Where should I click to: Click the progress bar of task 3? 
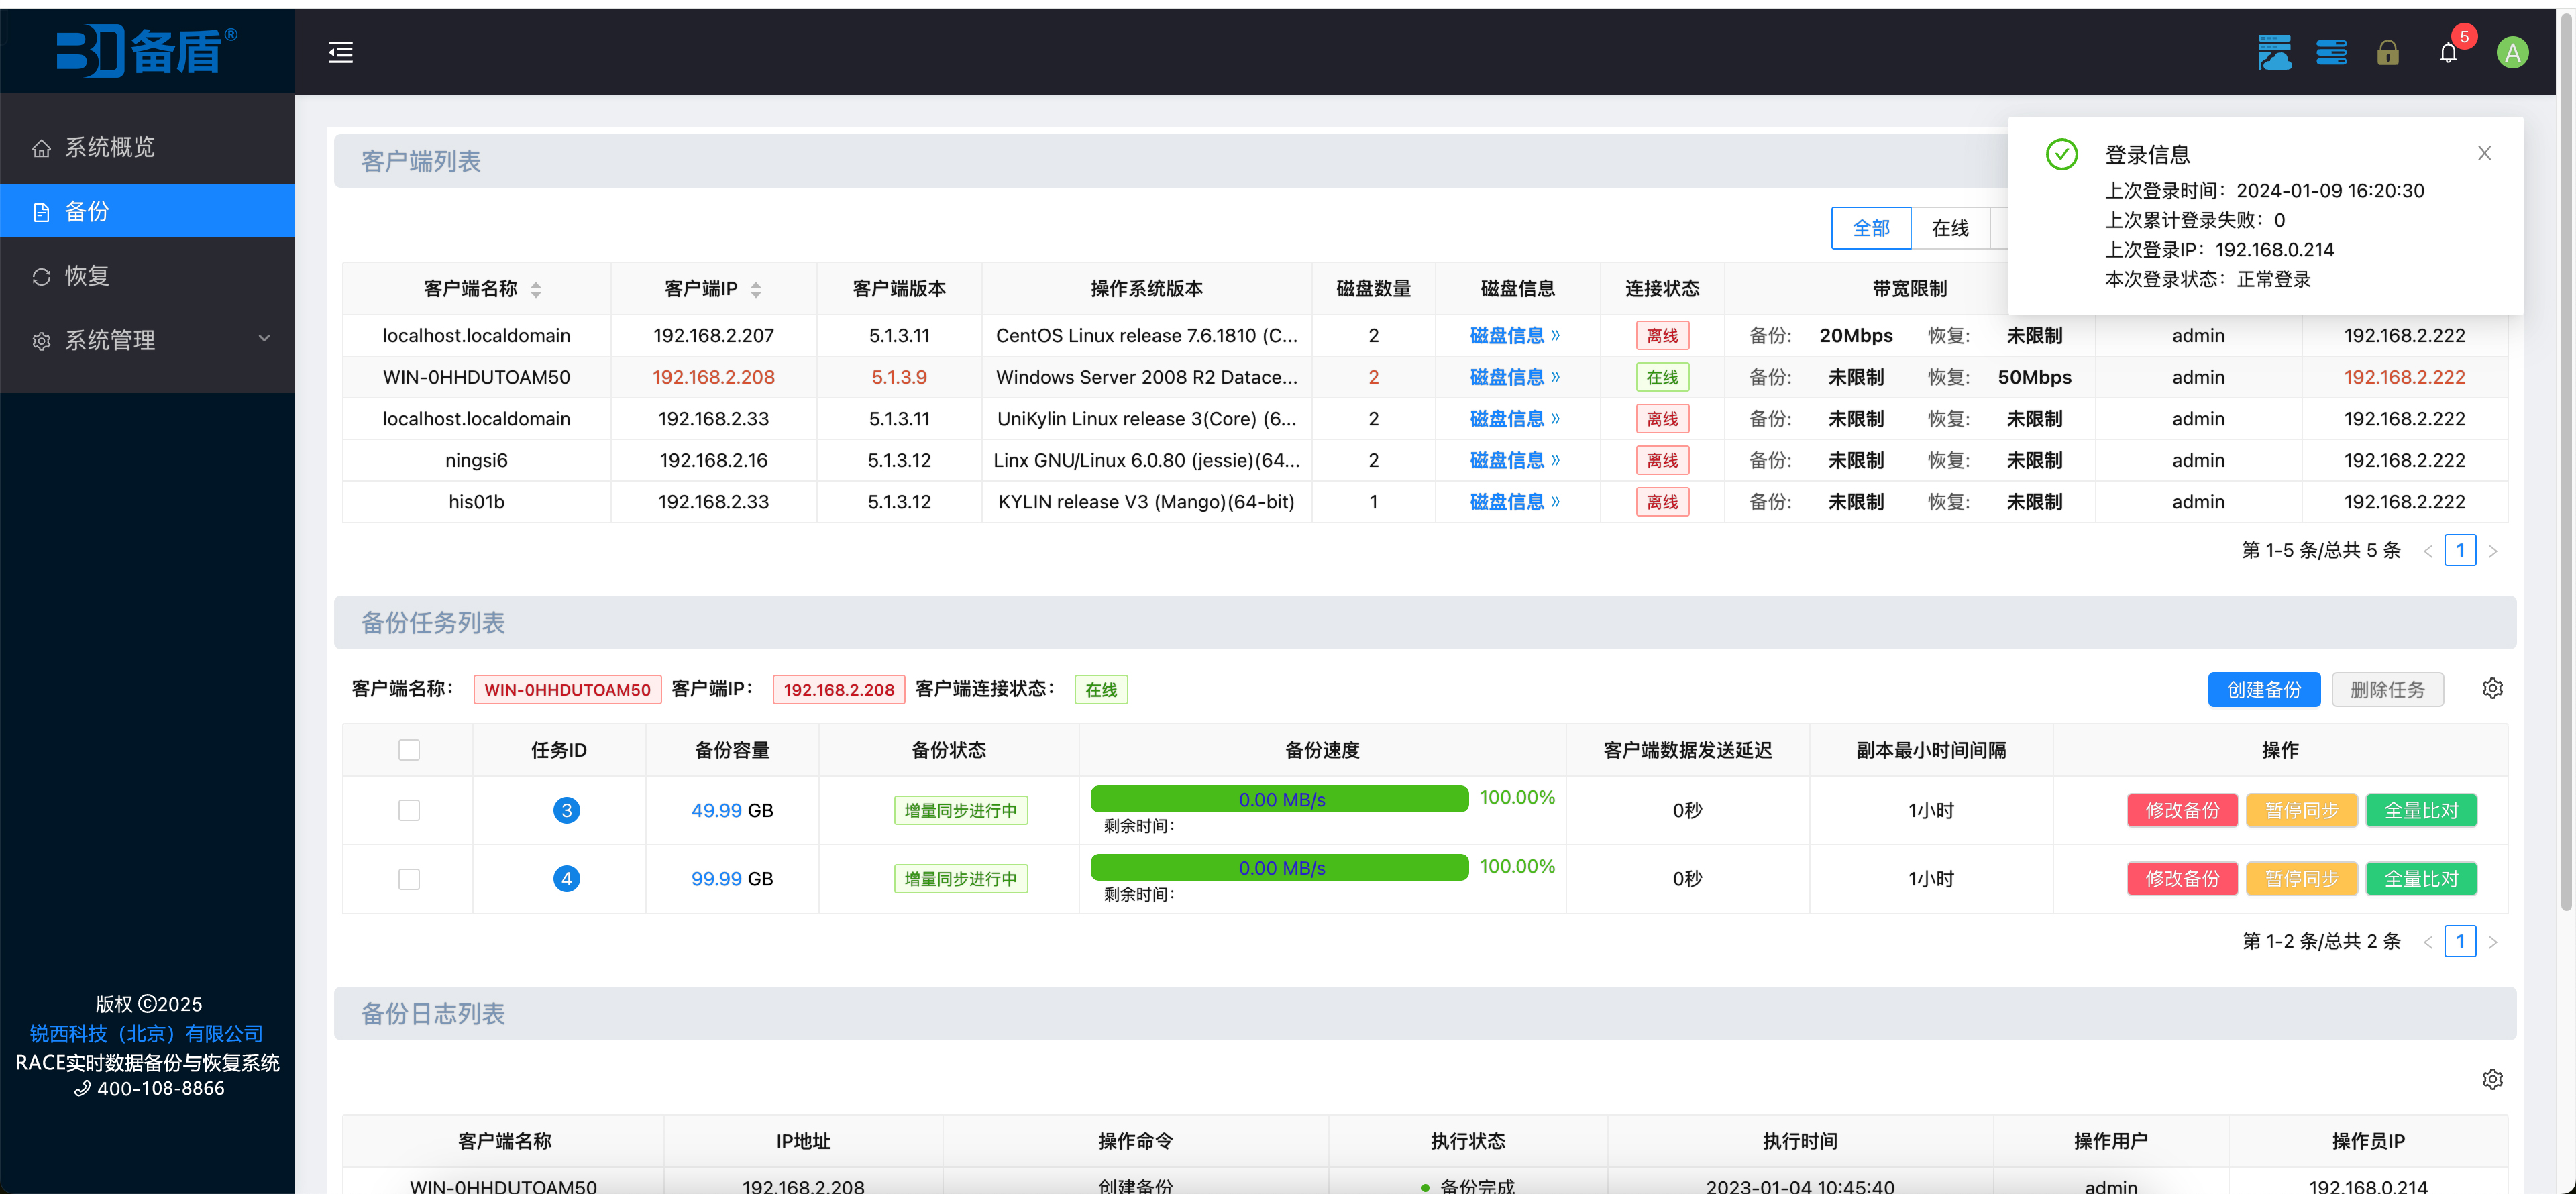pos(1279,799)
